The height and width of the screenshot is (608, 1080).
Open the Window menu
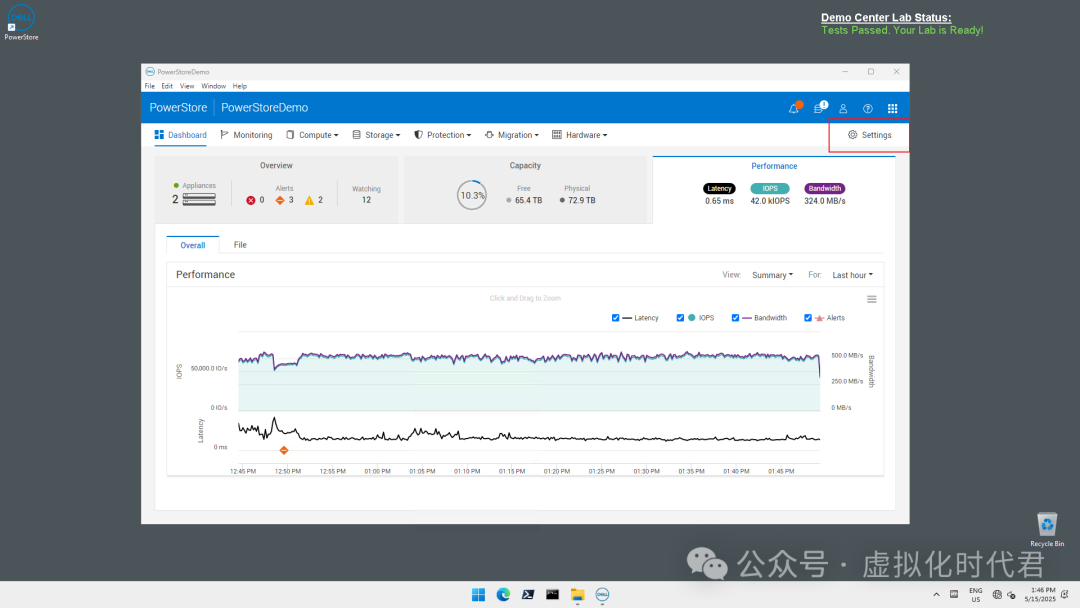pyautogui.click(x=214, y=86)
